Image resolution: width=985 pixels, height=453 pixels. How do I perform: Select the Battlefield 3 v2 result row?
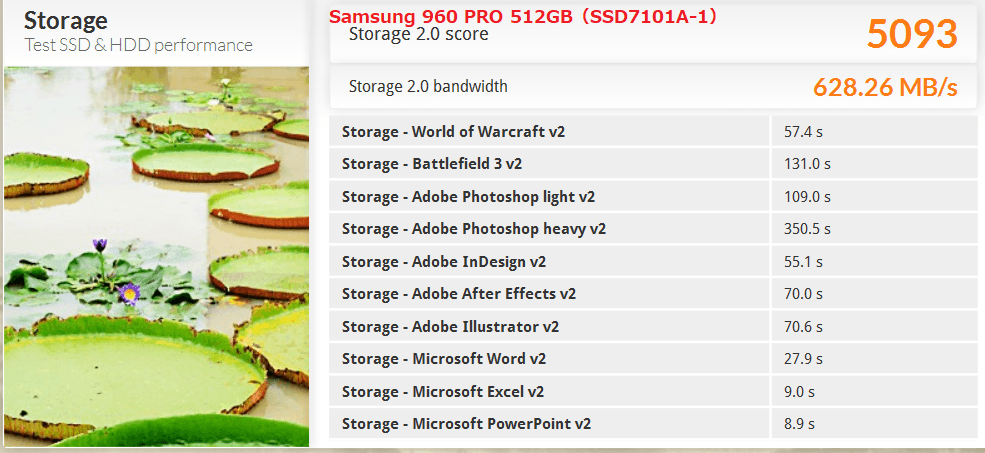[653, 164]
